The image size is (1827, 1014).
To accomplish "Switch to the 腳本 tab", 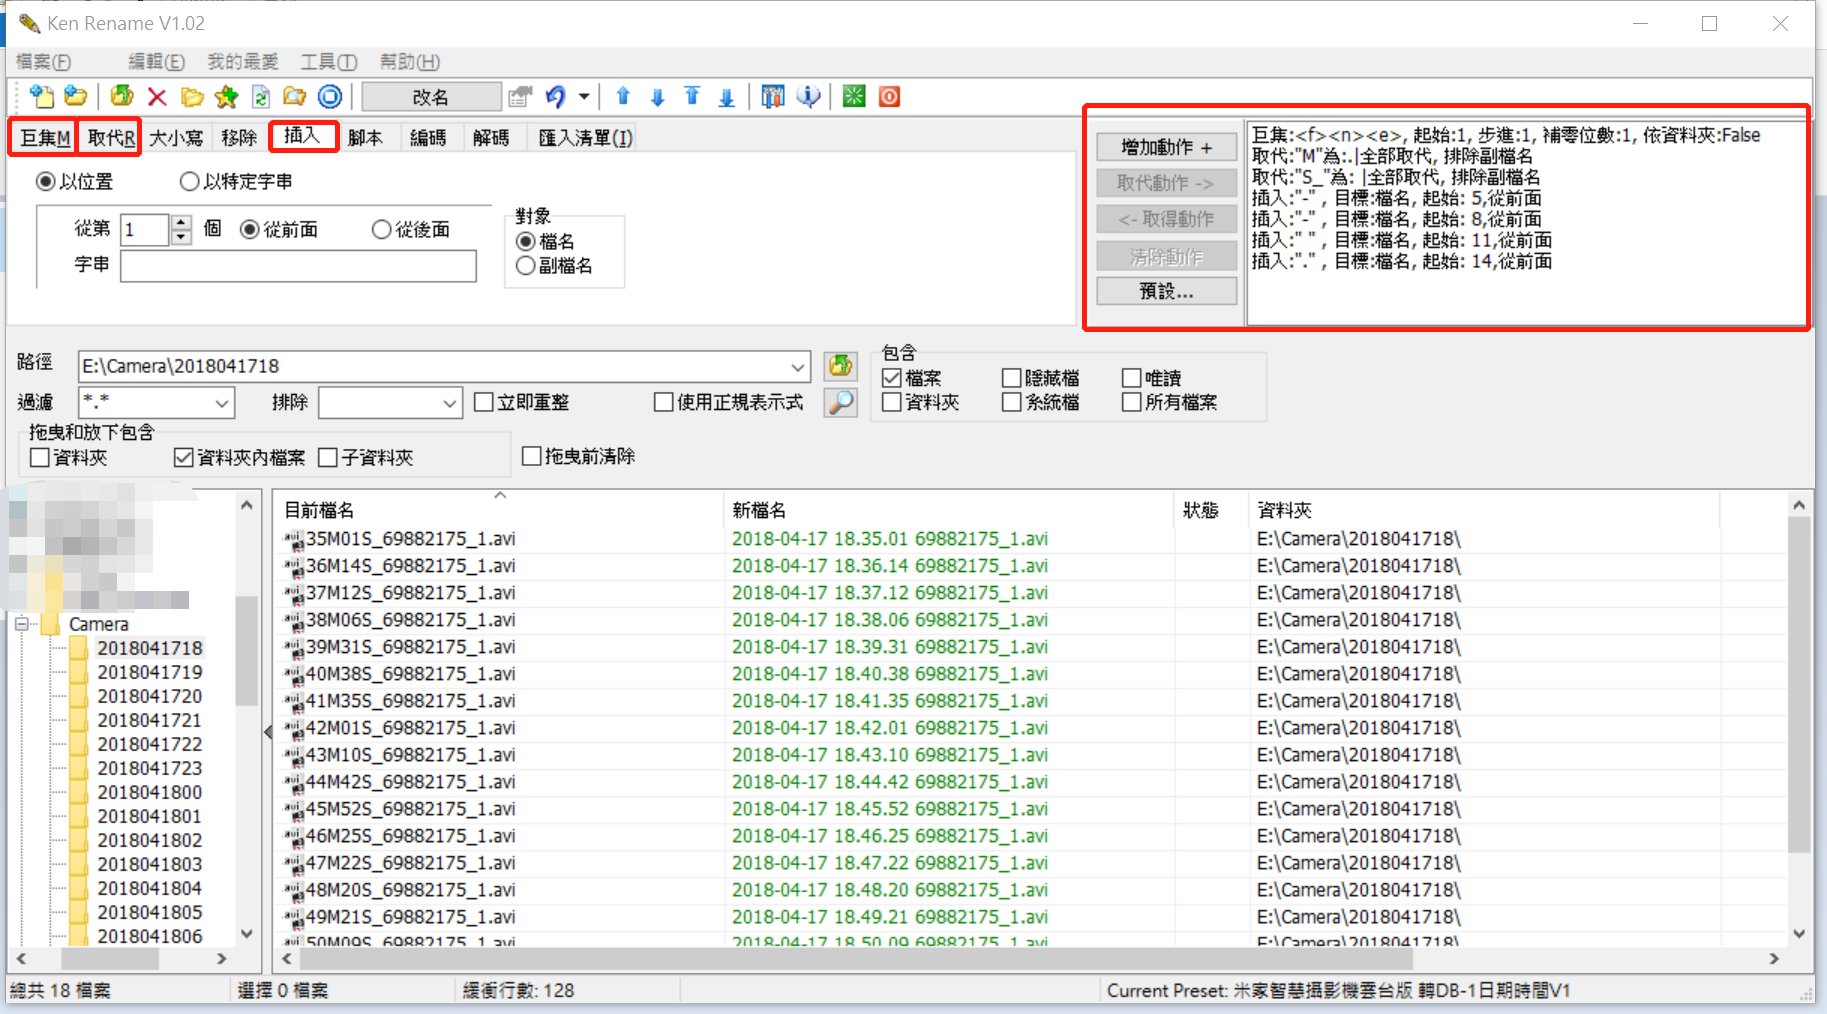I will [x=366, y=138].
